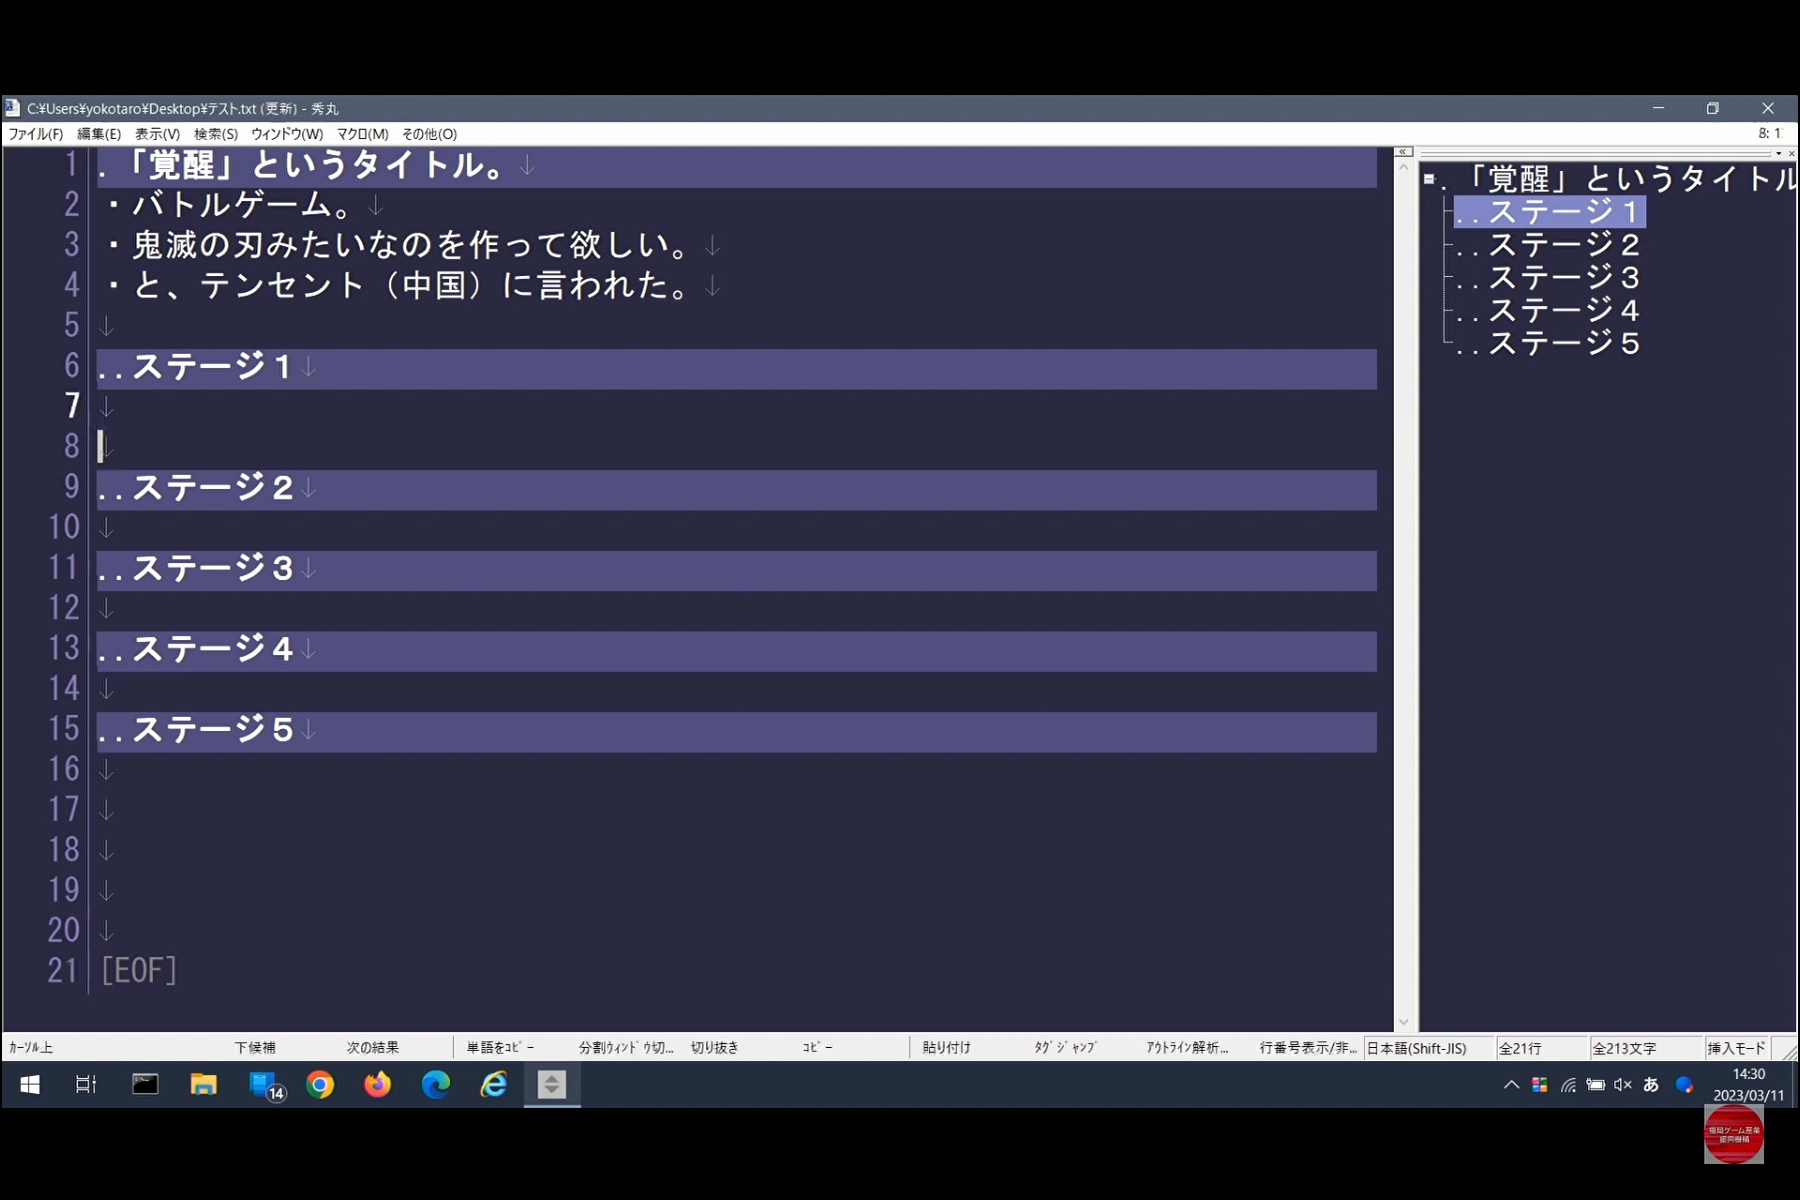Image resolution: width=1800 pixels, height=1200 pixels.
Task: Collapse outline pane with double-chevron button
Action: coord(1403,152)
